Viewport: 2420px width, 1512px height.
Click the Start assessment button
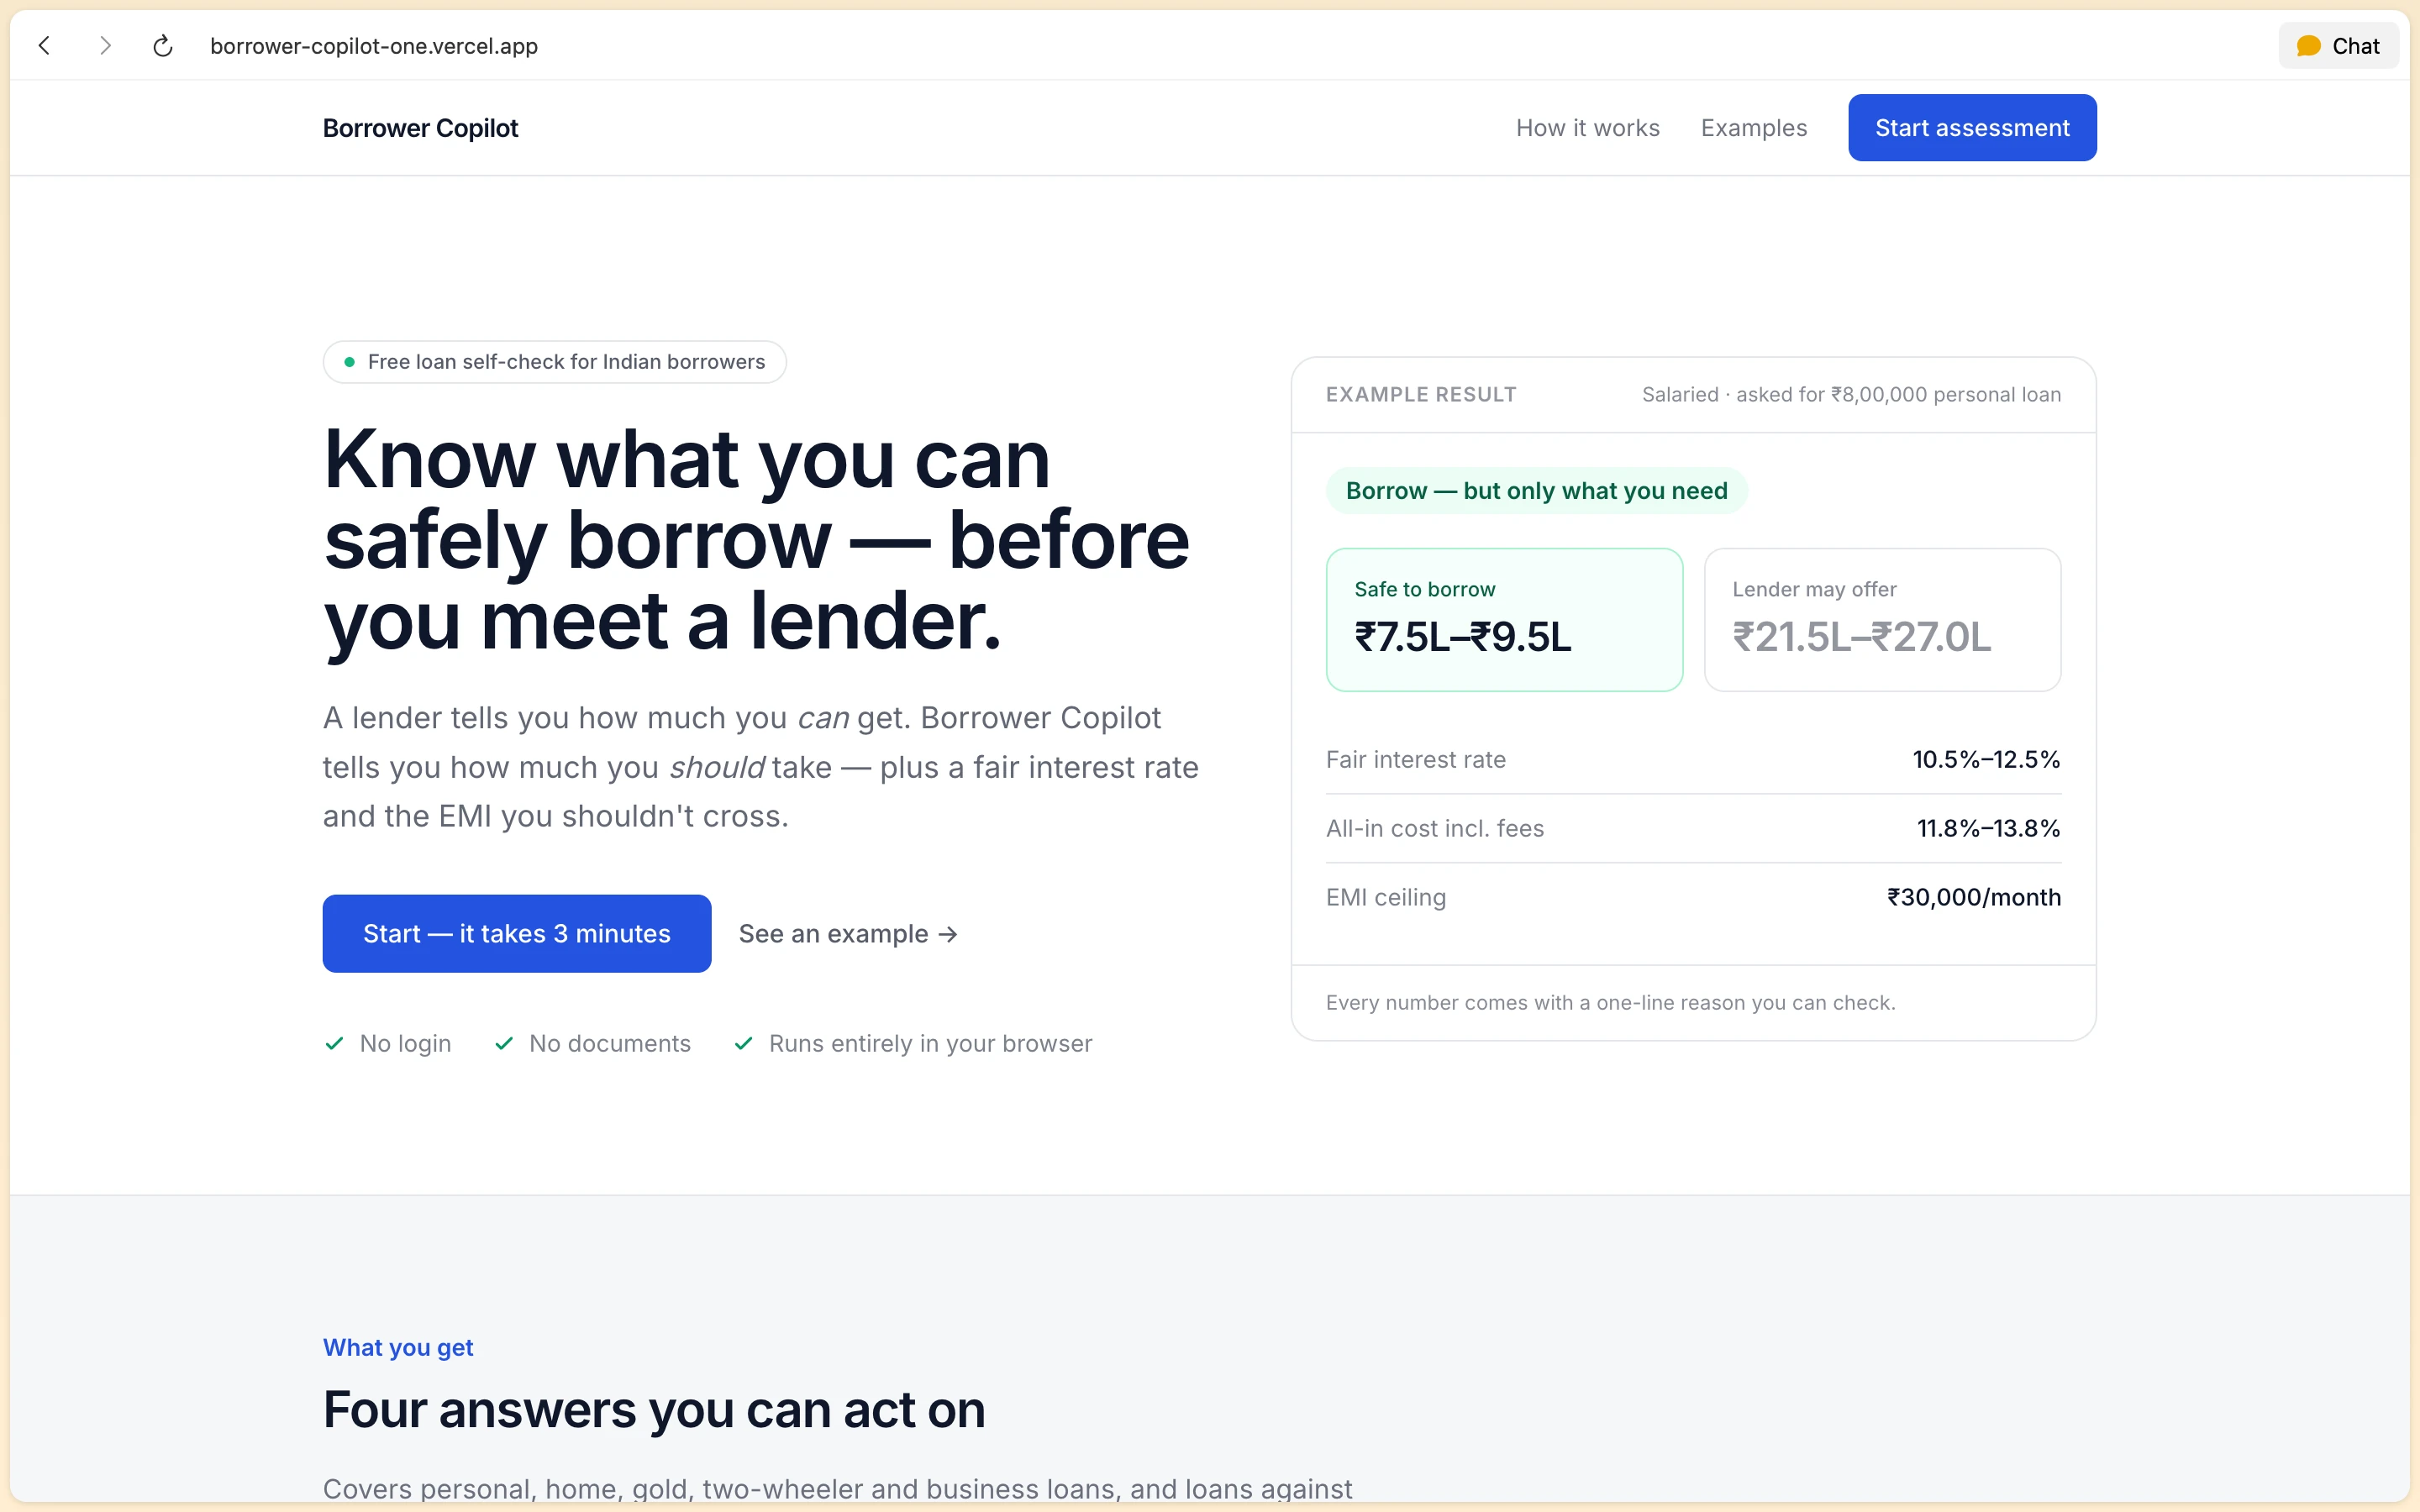1972,128
